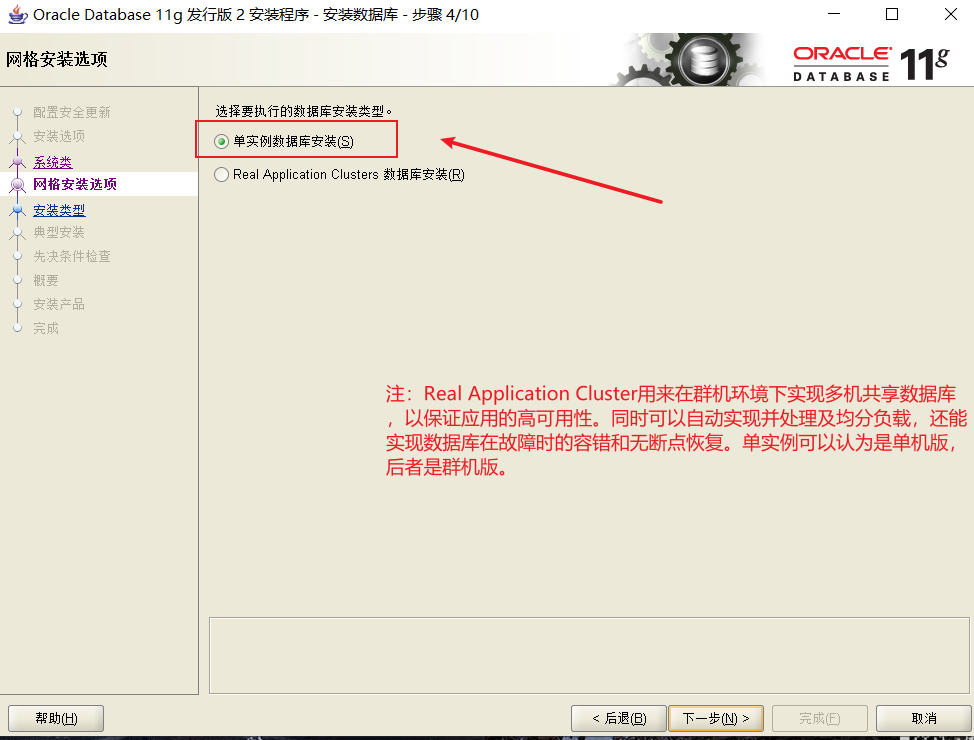Click the 典型安装 step

[x=59, y=232]
